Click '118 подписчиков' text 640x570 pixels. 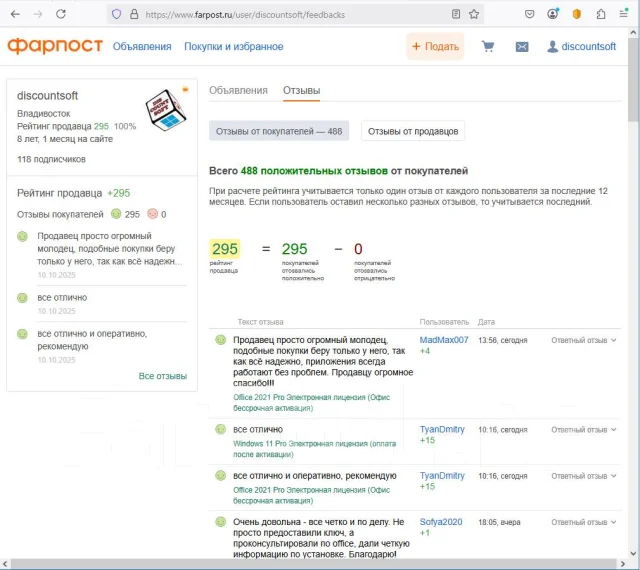pyautogui.click(x=51, y=159)
